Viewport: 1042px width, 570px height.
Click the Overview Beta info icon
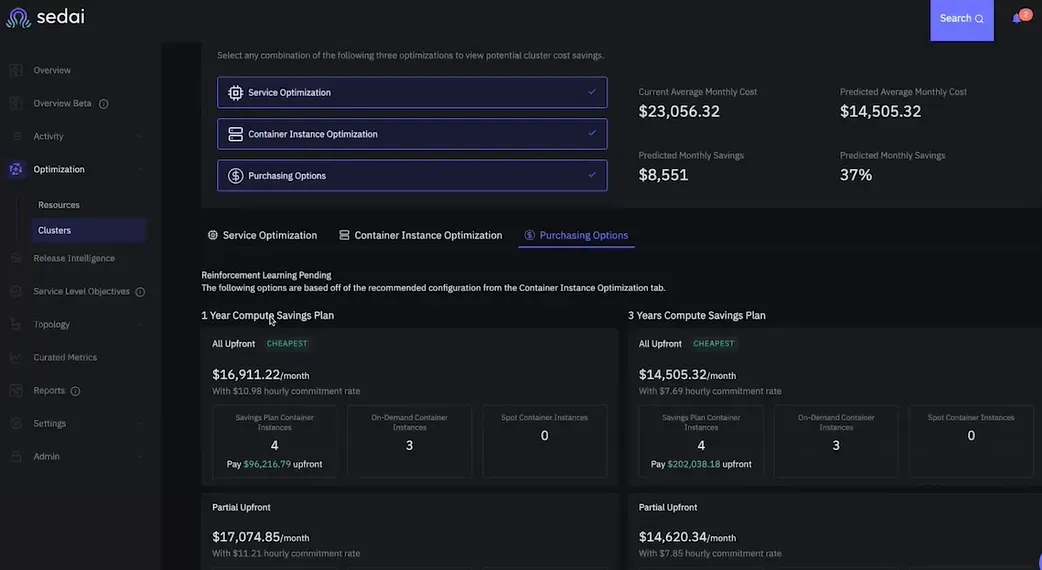[104, 104]
